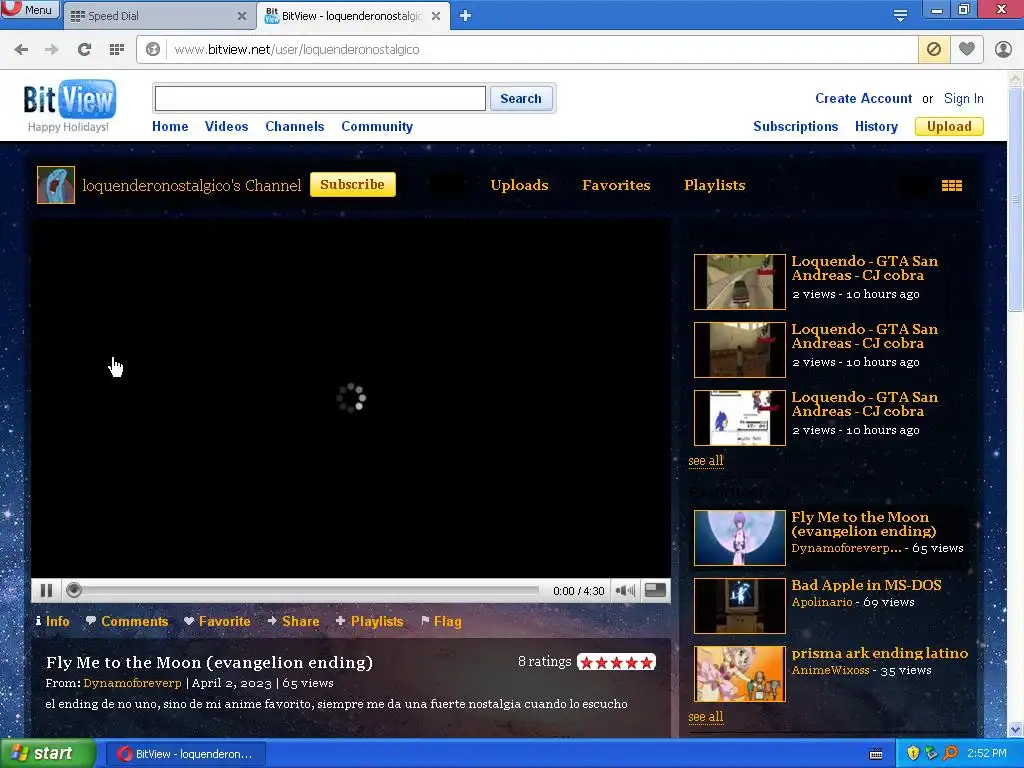Subscribe to loquenderonostalgico's Channel
The image size is (1024, 768).
click(x=353, y=185)
